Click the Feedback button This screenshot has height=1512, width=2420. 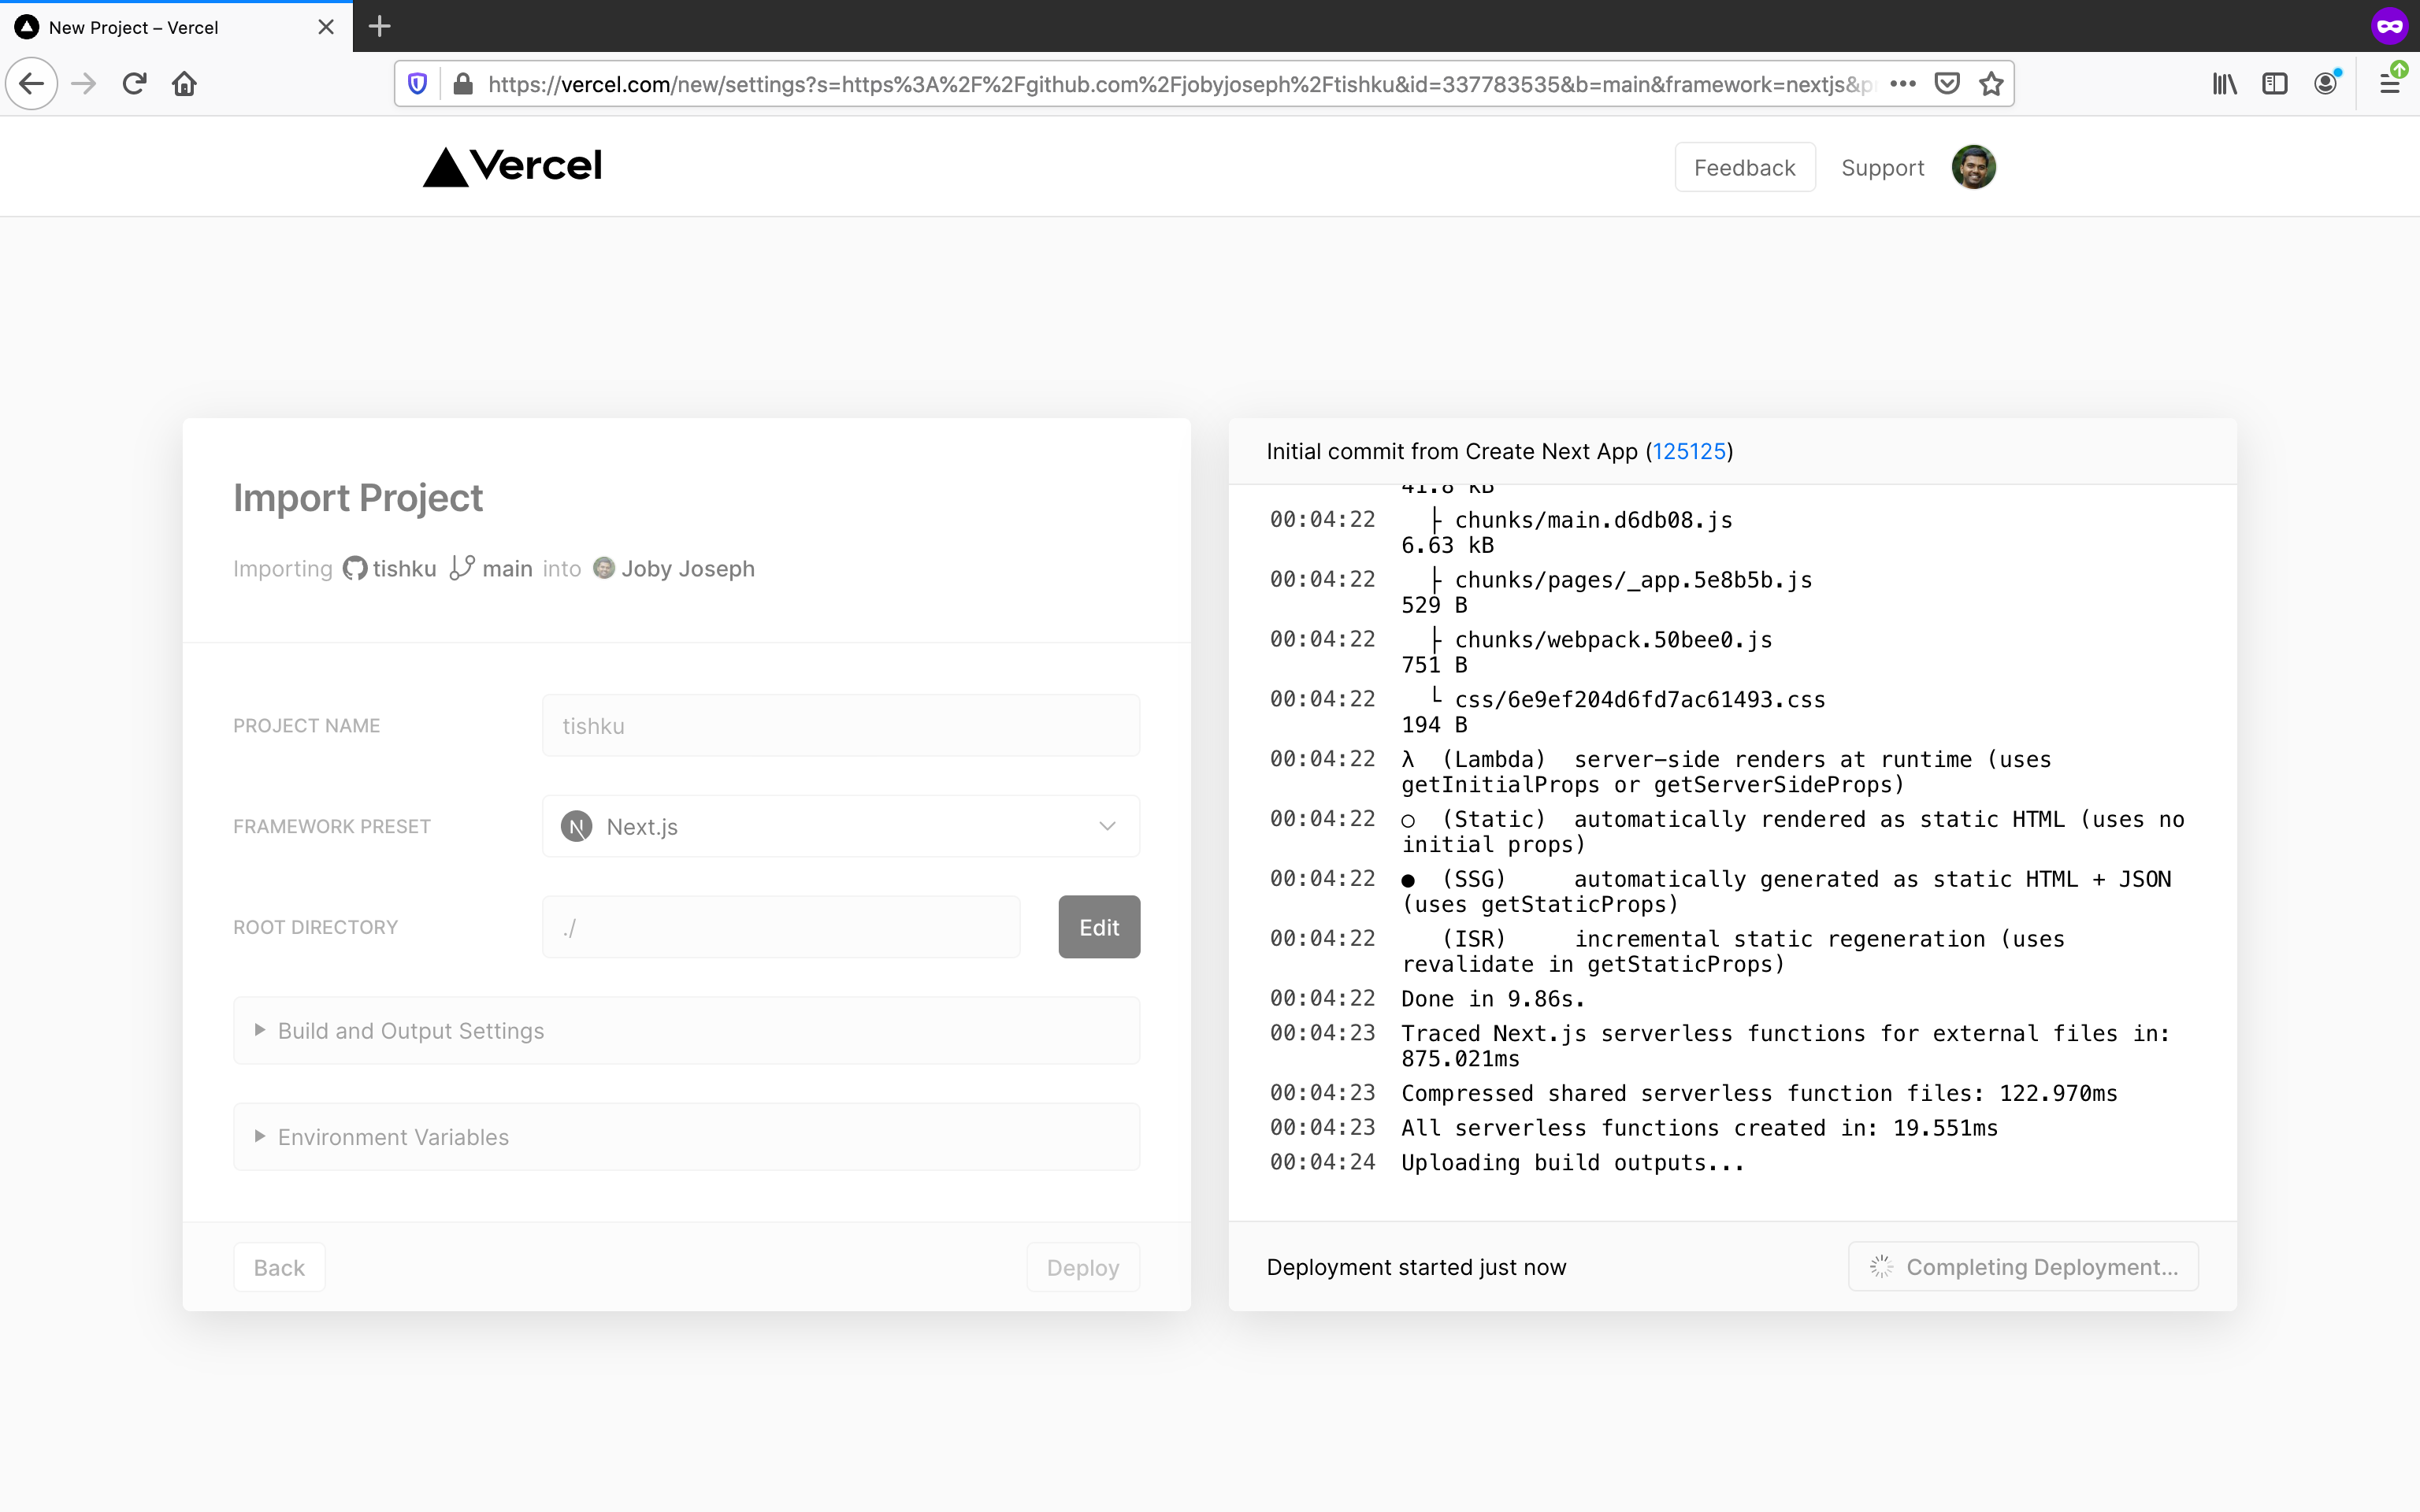tap(1744, 167)
